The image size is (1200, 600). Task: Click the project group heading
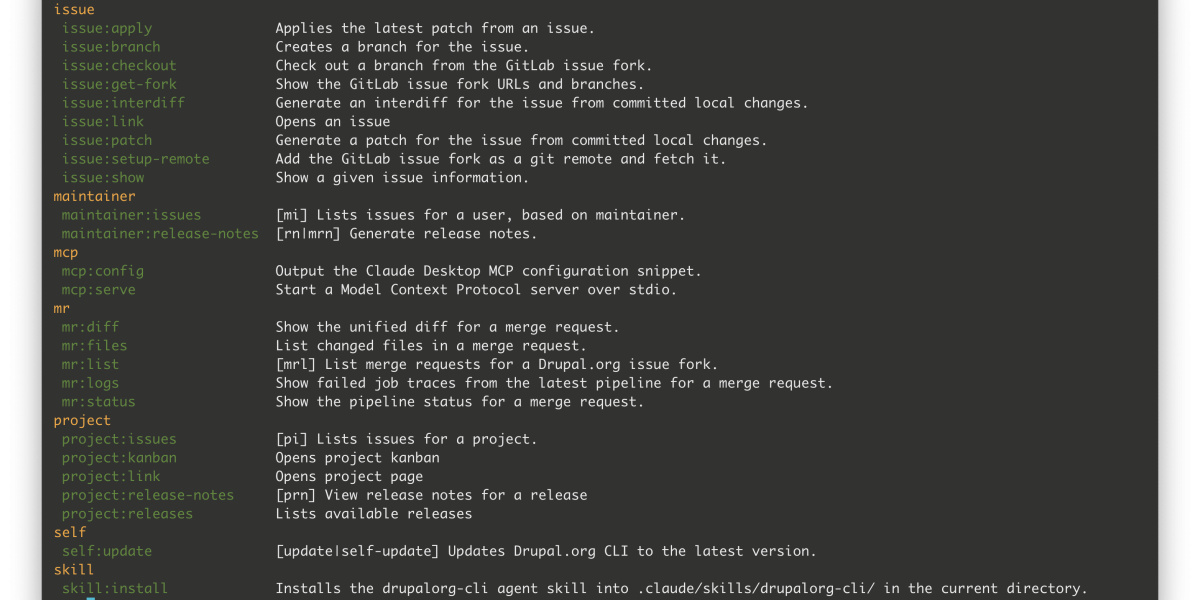click(x=82, y=421)
